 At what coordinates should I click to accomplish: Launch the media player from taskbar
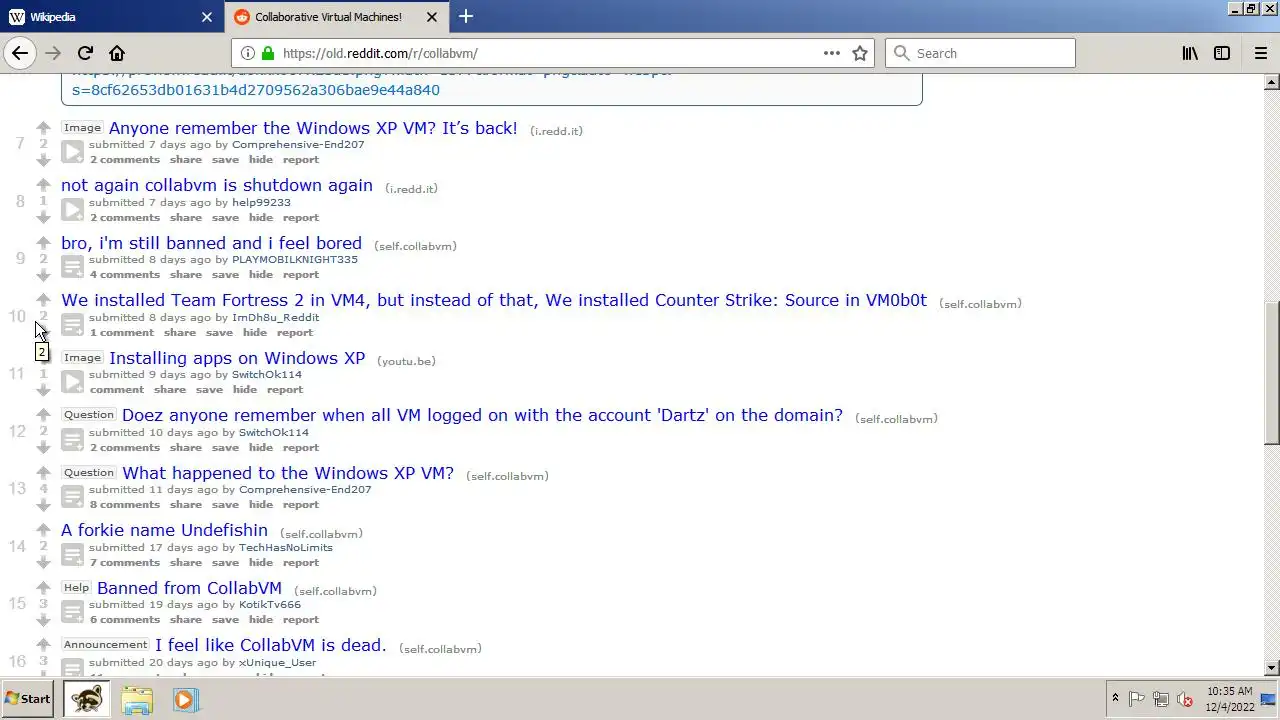click(x=185, y=699)
